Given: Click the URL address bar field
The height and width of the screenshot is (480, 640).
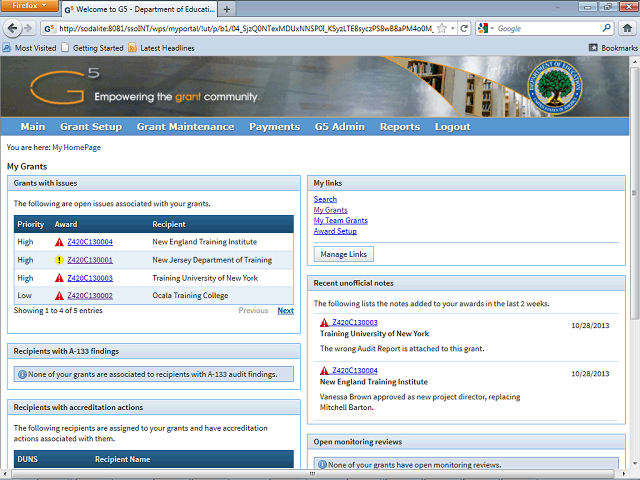Looking at the screenshot, I should tap(245, 29).
